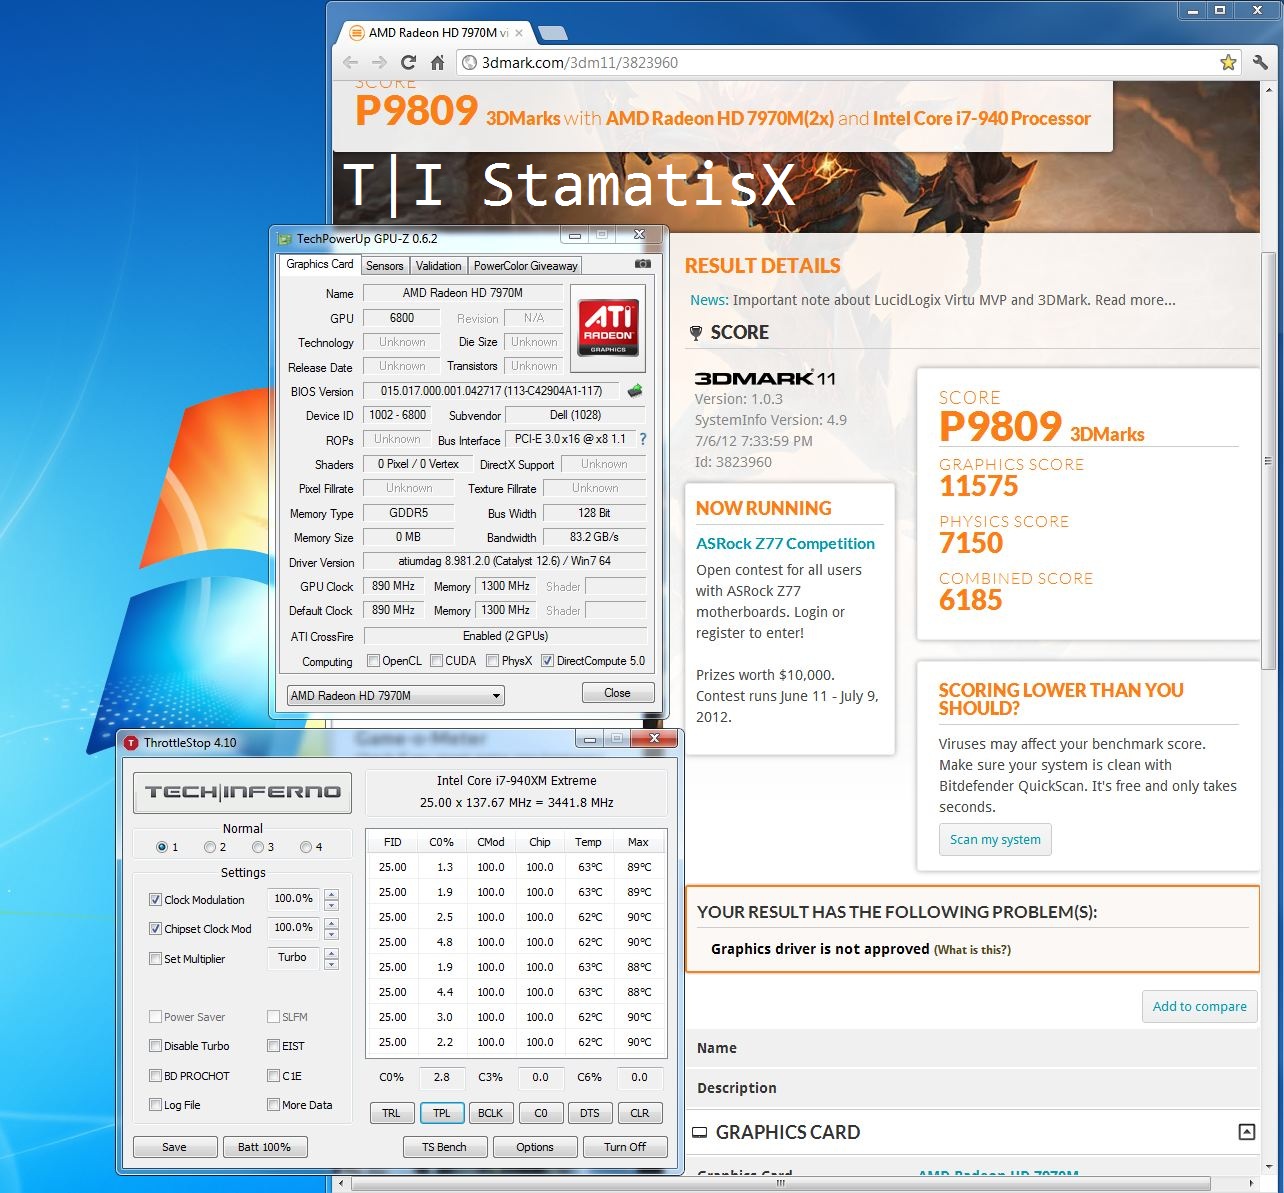Bookmark this page with the star icon

tap(1228, 62)
